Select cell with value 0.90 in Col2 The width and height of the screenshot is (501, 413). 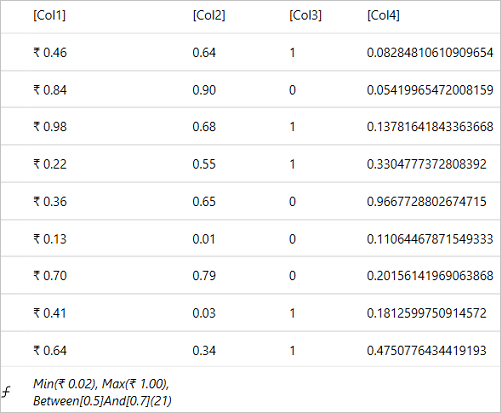click(204, 90)
